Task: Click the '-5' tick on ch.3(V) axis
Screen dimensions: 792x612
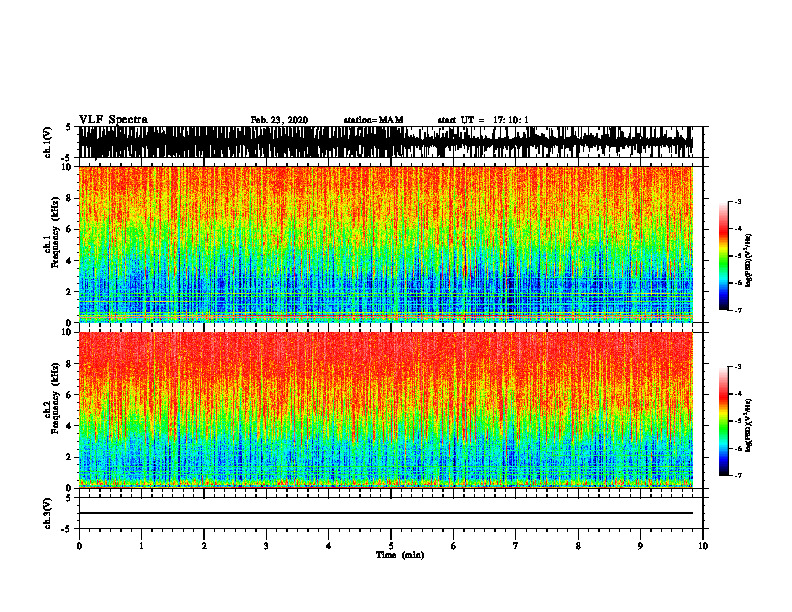Action: [x=67, y=529]
